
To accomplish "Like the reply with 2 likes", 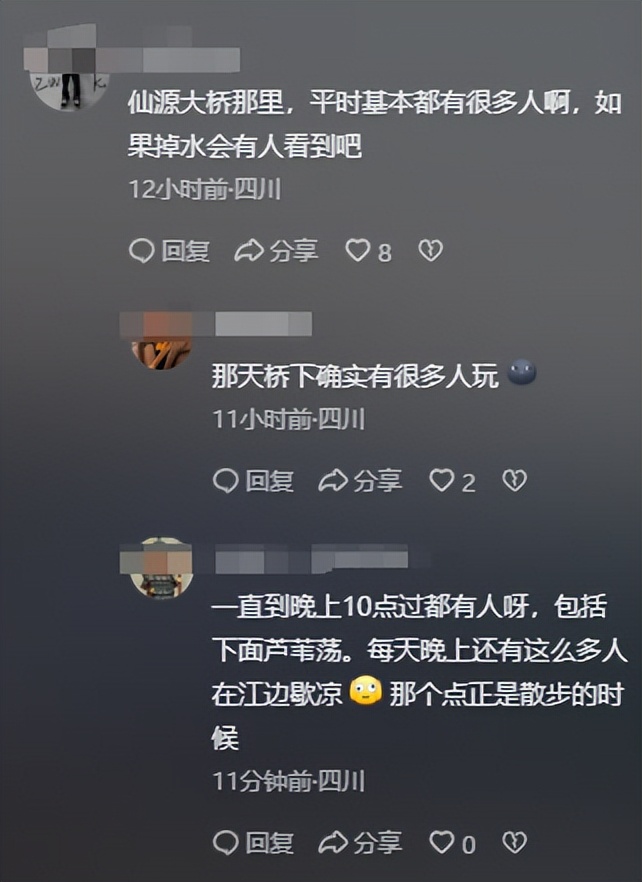I will (452, 481).
